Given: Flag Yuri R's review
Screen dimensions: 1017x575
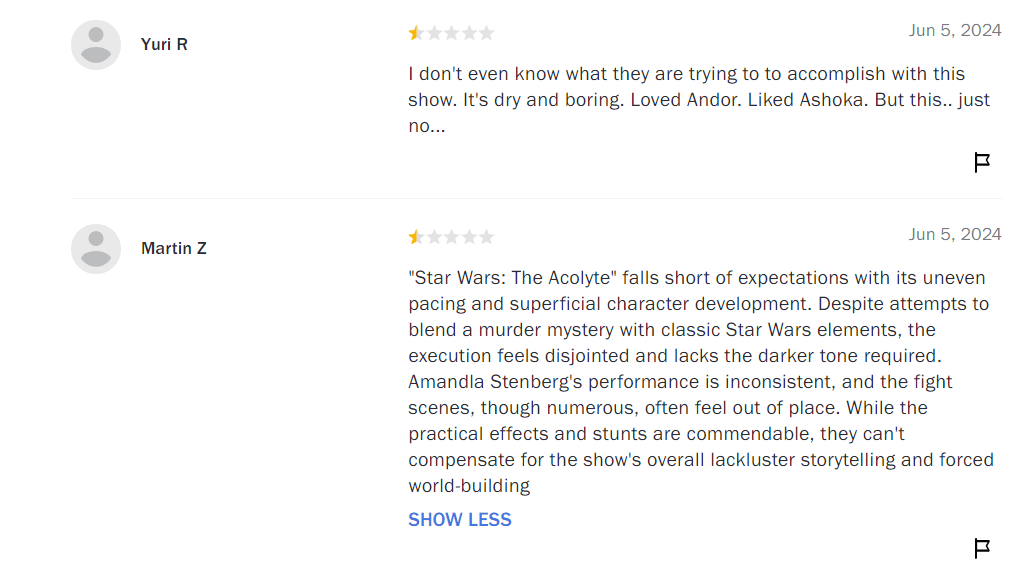Looking at the screenshot, I should pos(982,163).
